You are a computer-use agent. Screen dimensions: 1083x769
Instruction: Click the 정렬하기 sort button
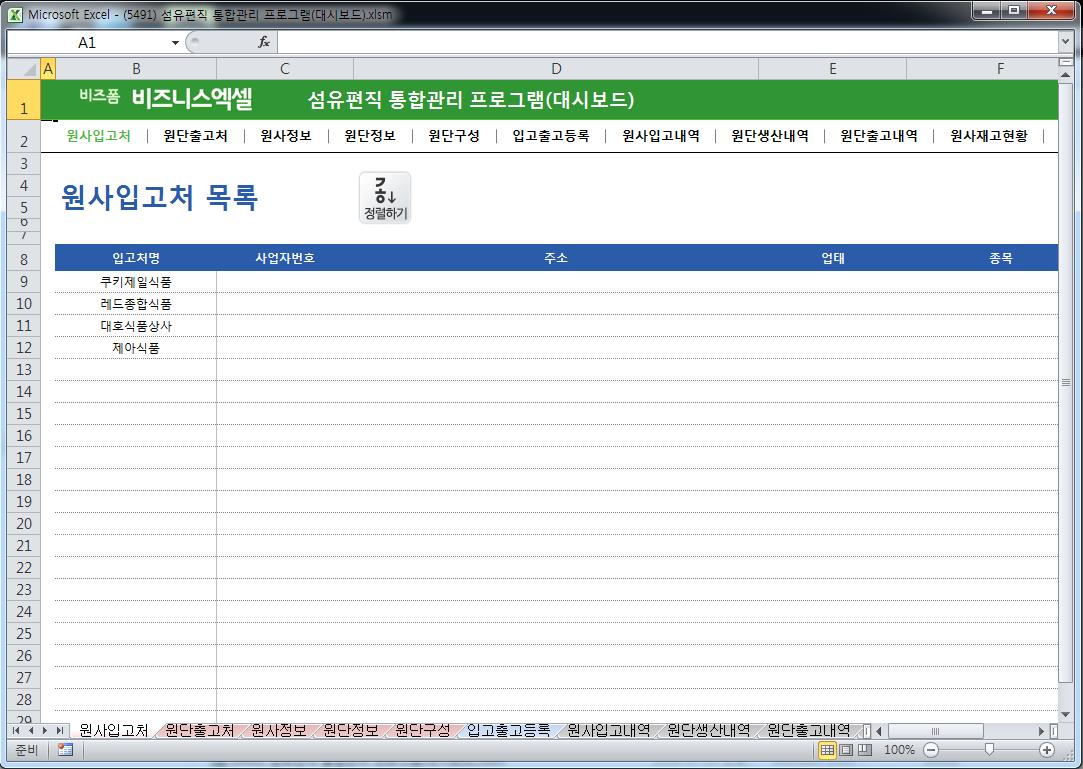pyautogui.click(x=385, y=198)
